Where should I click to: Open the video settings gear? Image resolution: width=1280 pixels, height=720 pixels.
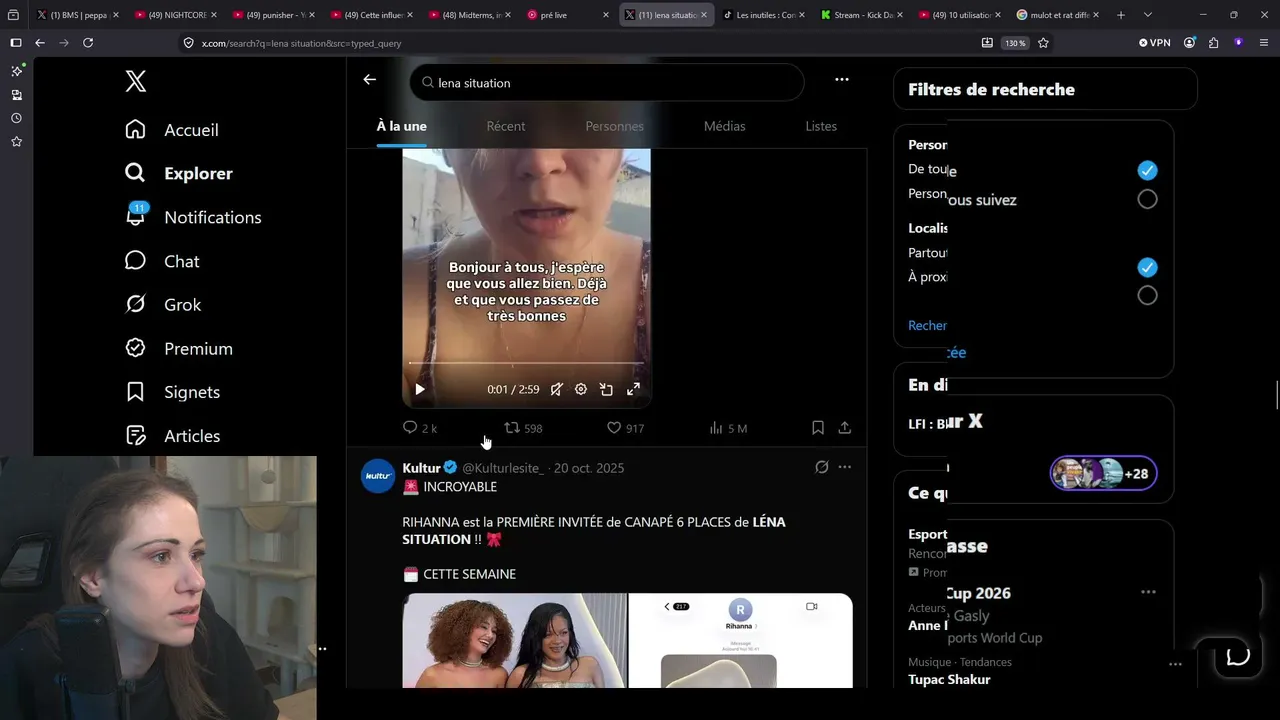(x=581, y=389)
